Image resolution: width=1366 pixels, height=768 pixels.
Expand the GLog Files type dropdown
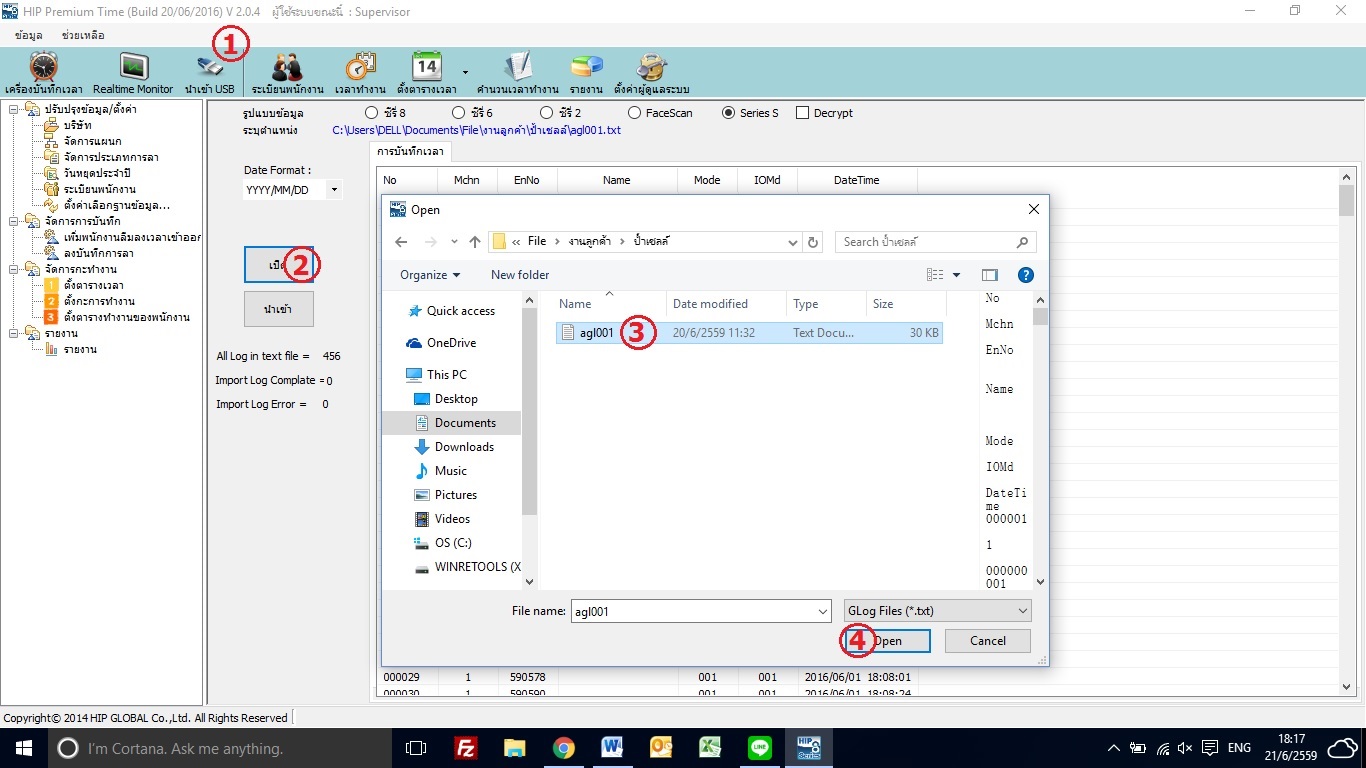coord(937,611)
